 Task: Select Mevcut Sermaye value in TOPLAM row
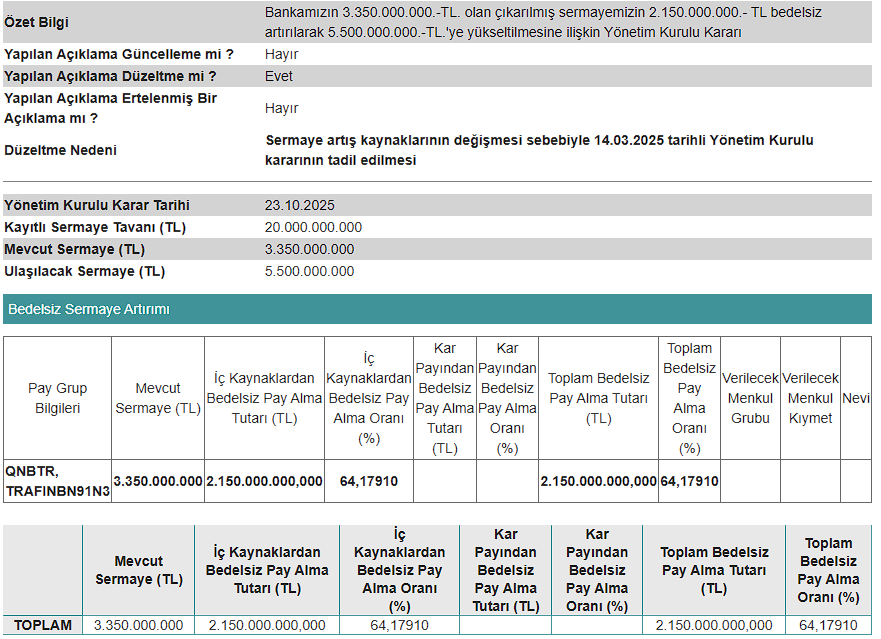click(x=138, y=625)
